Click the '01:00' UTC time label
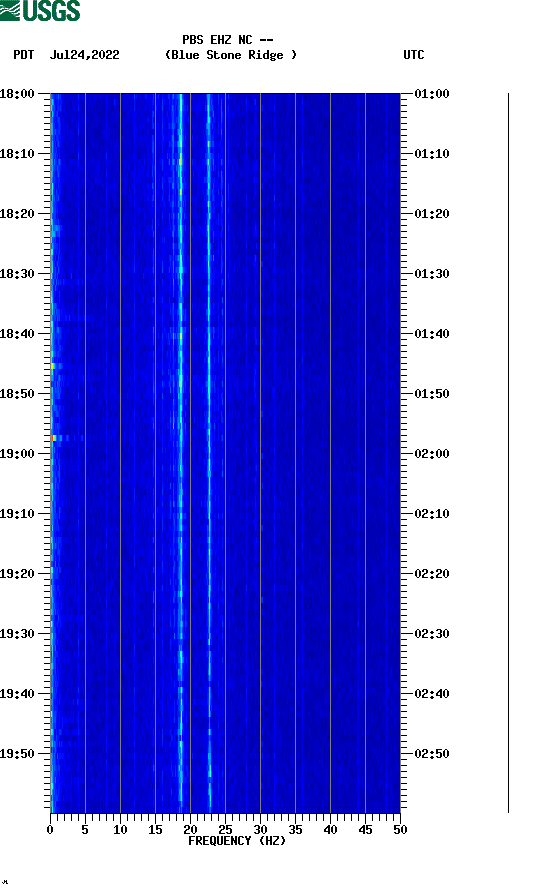Screen dimensions: 552x893 click(x=432, y=93)
